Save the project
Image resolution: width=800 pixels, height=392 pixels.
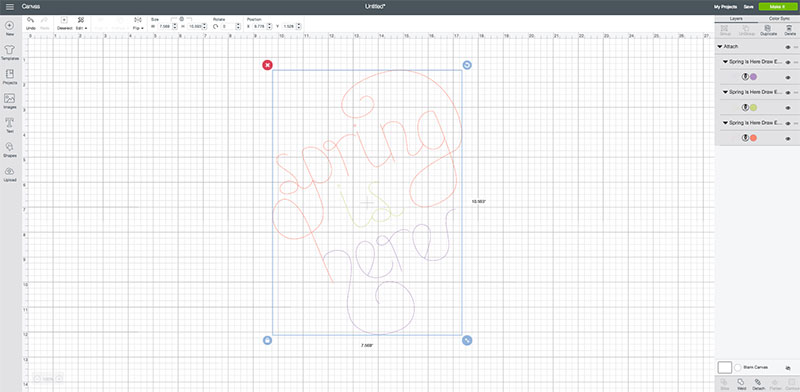click(x=748, y=7)
